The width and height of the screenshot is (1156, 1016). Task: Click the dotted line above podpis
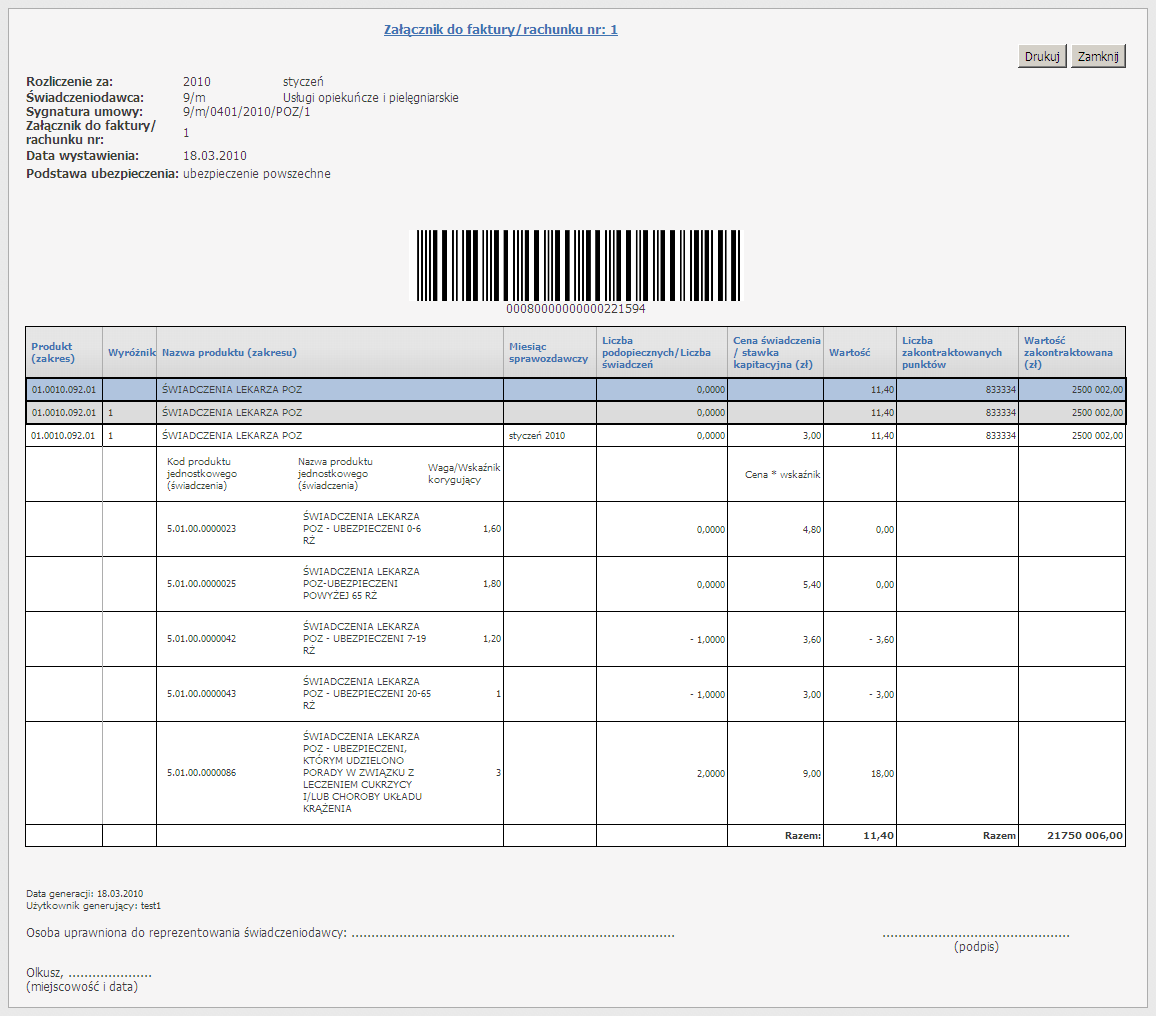(x=975, y=934)
